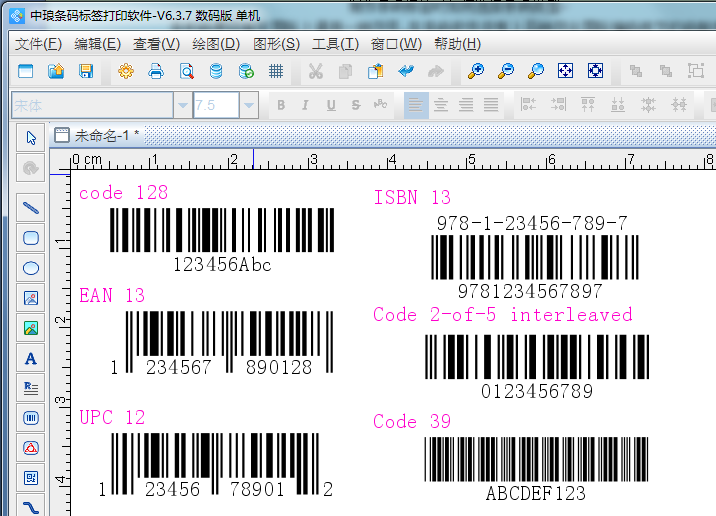Select the code 128 barcode on canvas
The width and height of the screenshot is (716, 516).
(221, 230)
